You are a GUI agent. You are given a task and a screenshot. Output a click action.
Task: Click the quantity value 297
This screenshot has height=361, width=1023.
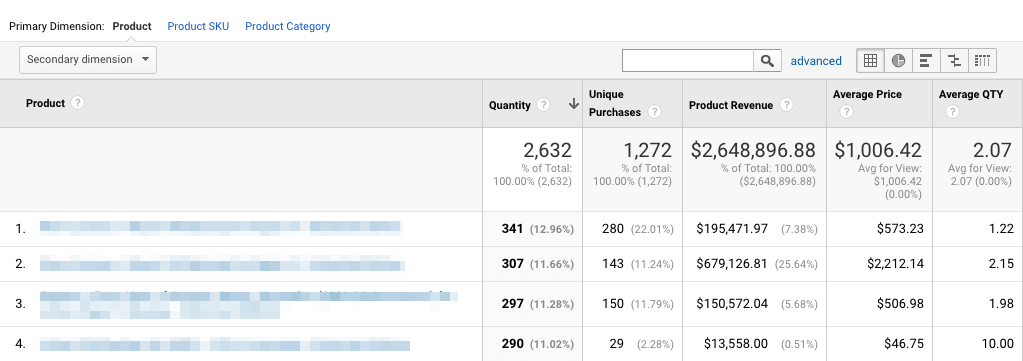513,304
